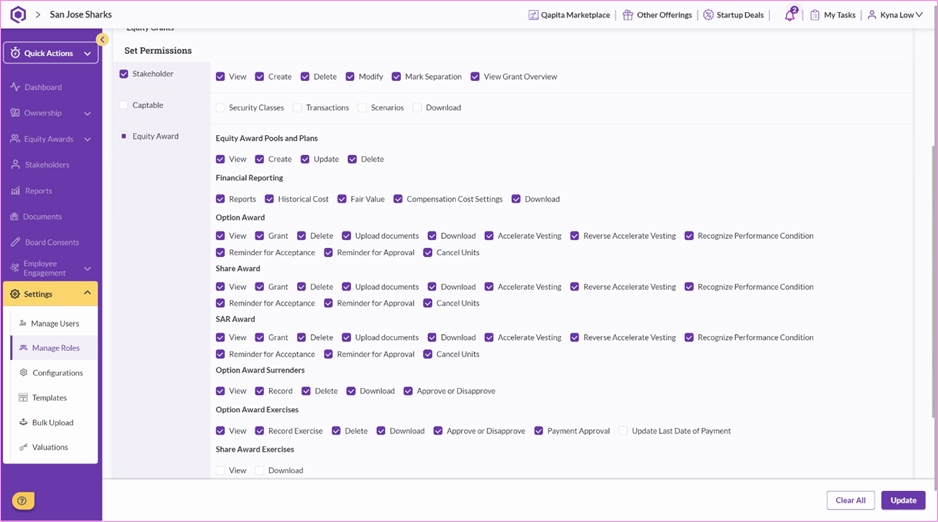This screenshot has width=938, height=522.
Task: Click the Valuations key icon
Action: [23, 447]
